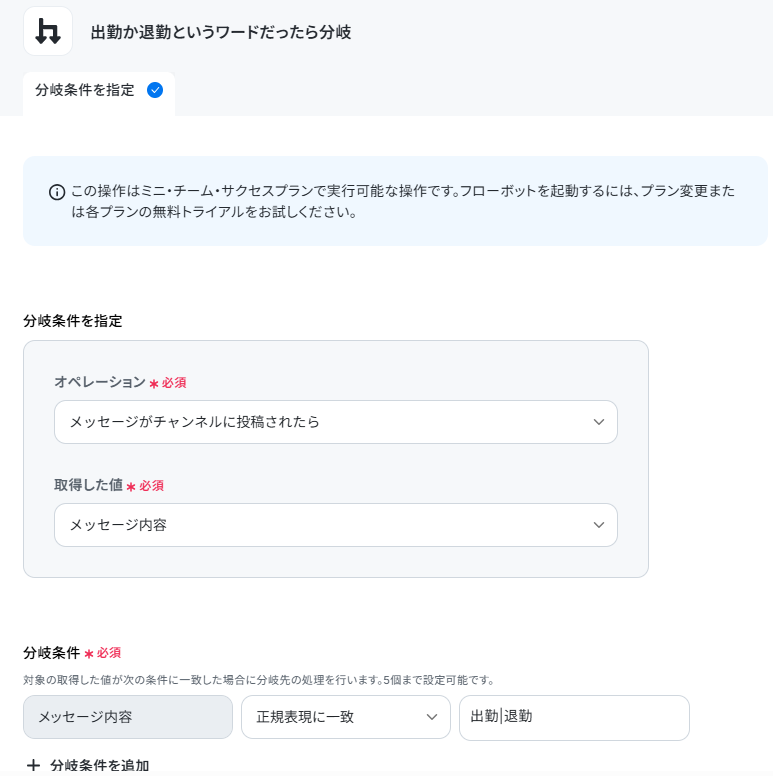Click the branch flow icon beside the title
Screen dimensions: 773x776
tap(48, 31)
